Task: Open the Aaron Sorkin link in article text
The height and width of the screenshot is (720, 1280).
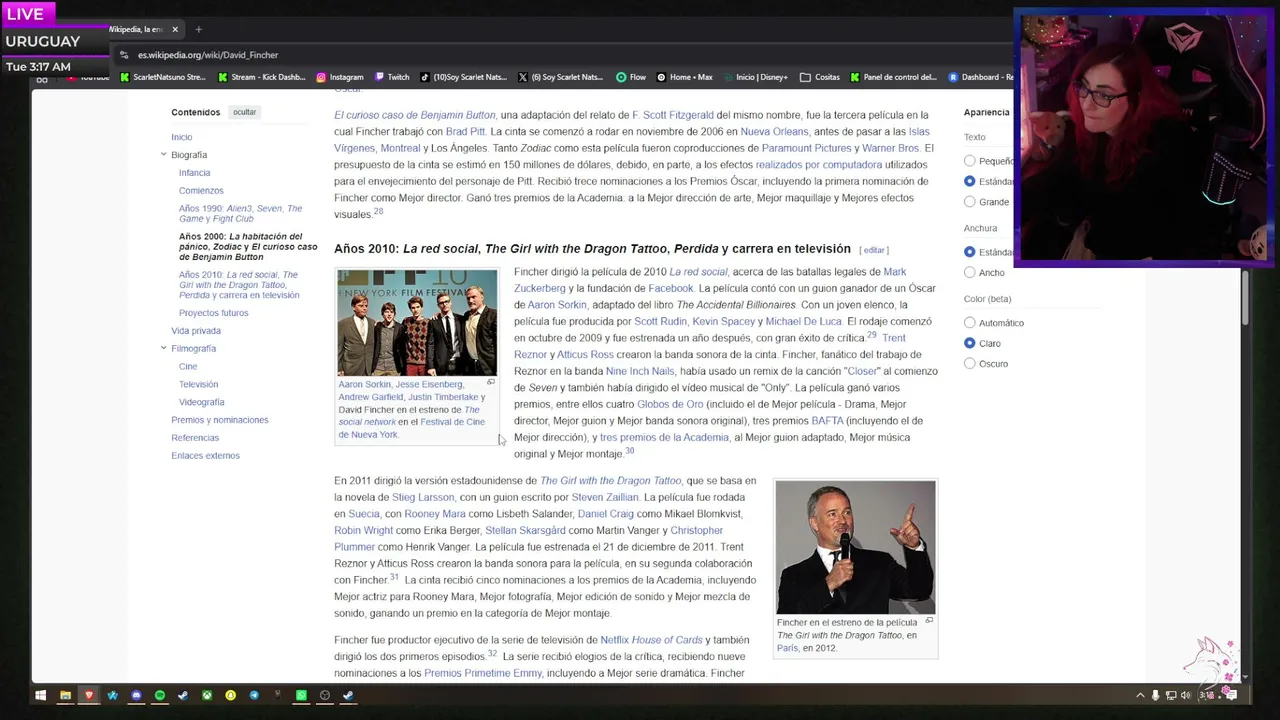Action: [557, 305]
